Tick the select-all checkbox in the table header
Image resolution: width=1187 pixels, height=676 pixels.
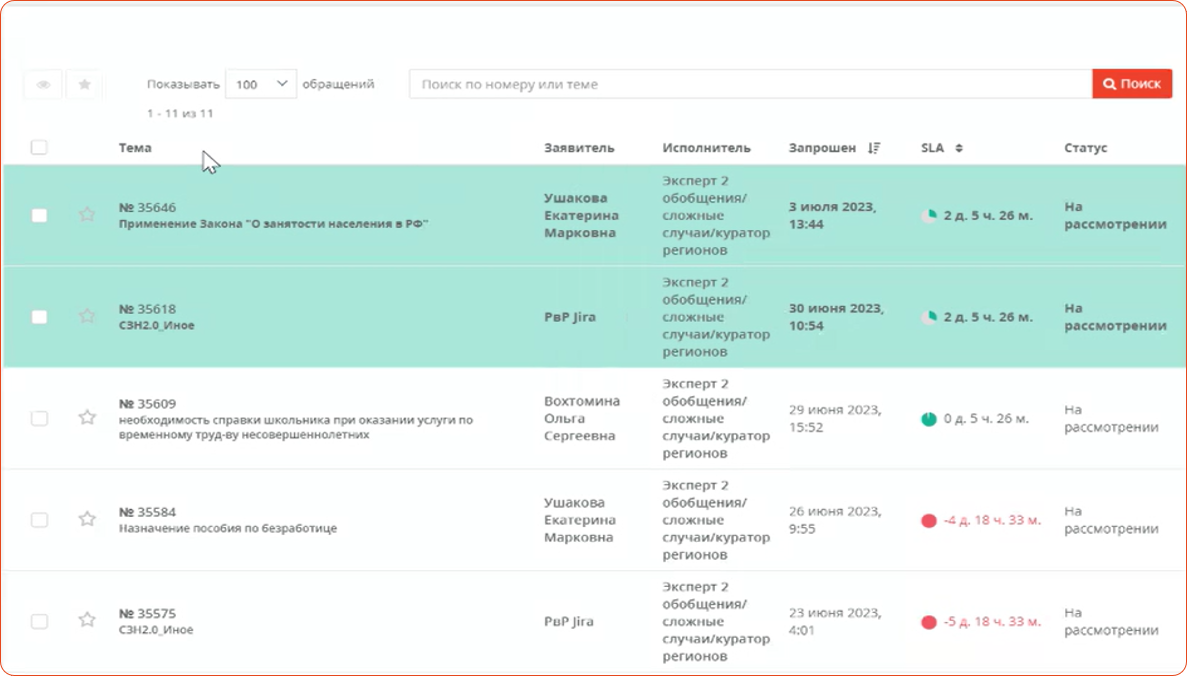tap(39, 148)
